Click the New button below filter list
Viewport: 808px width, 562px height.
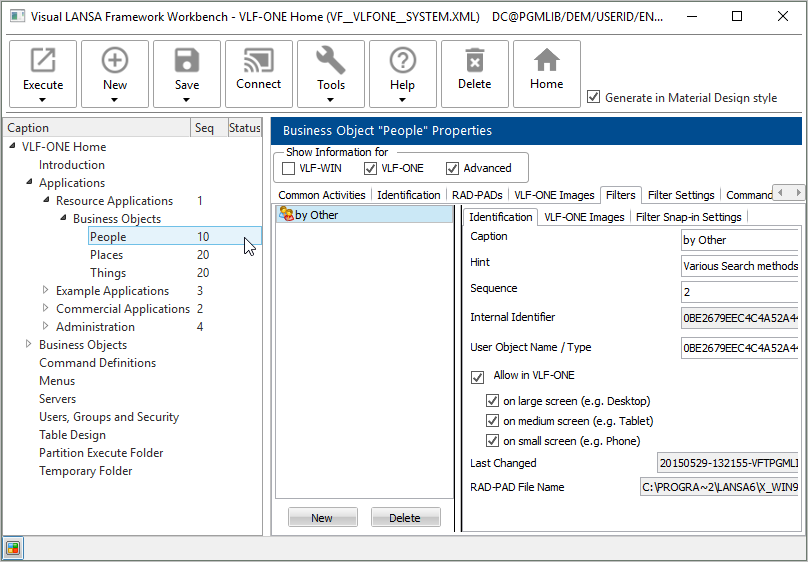[322, 518]
